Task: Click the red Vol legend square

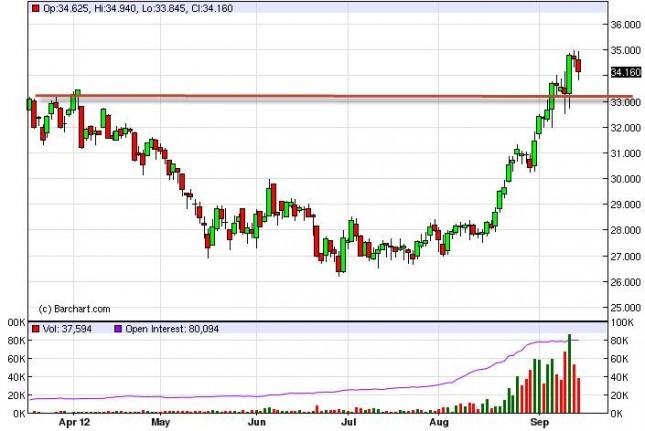Action: 36,329
